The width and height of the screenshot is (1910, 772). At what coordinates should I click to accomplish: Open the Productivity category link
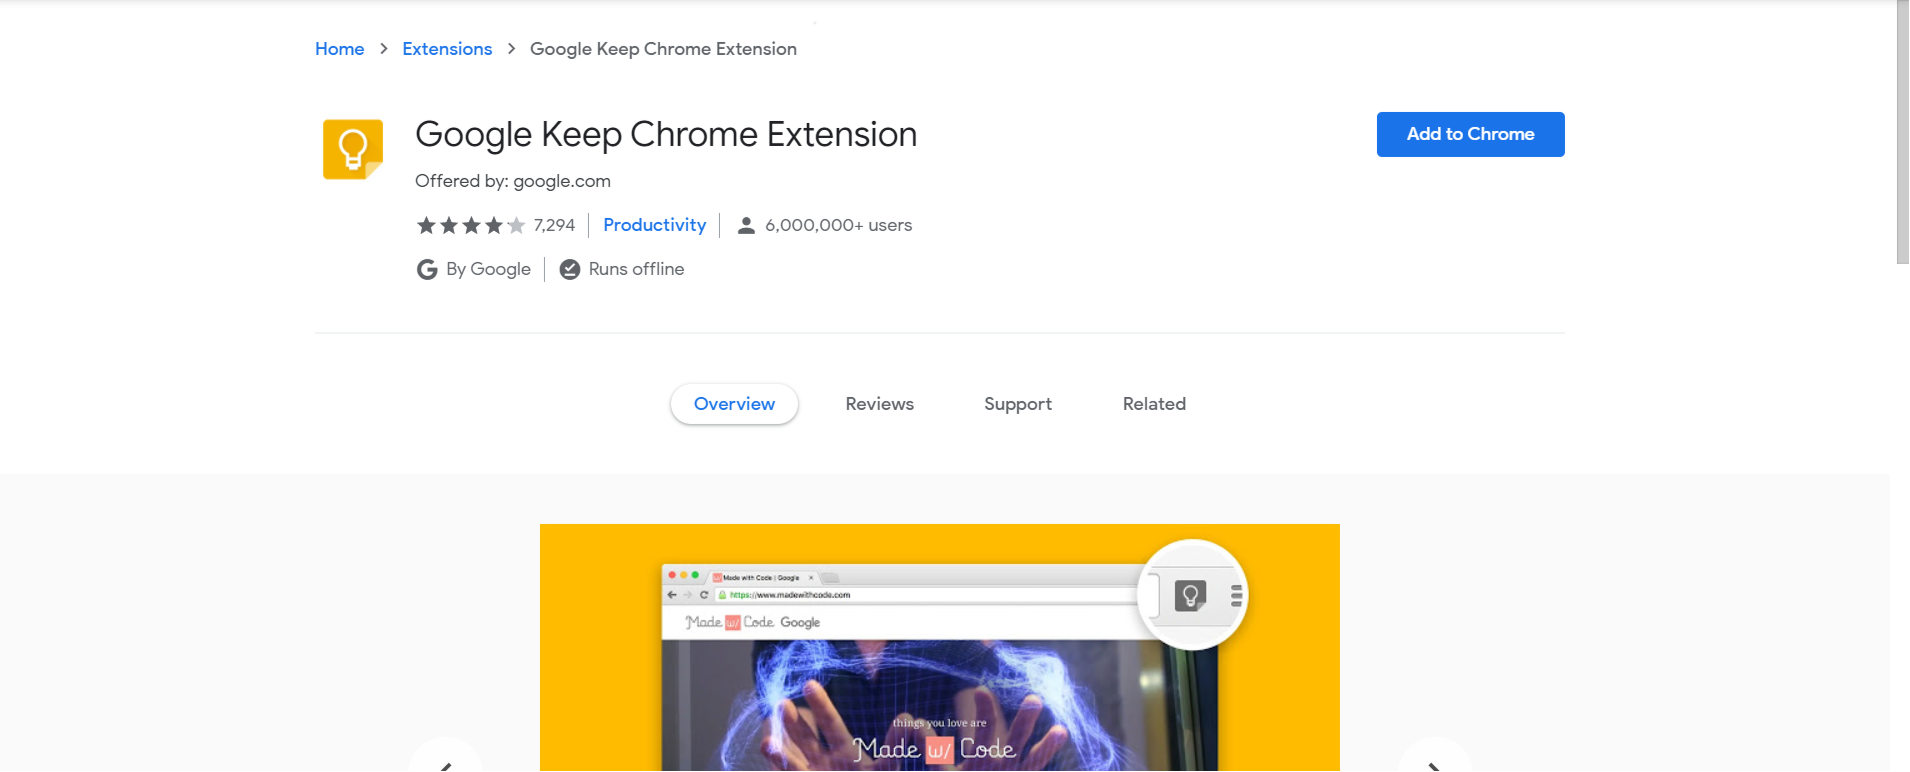coord(655,225)
